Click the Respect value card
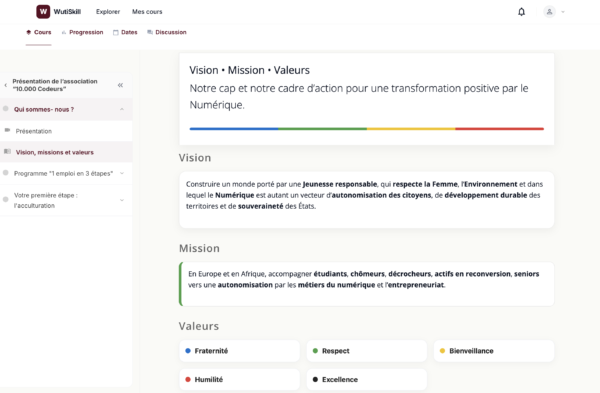 [367, 351]
